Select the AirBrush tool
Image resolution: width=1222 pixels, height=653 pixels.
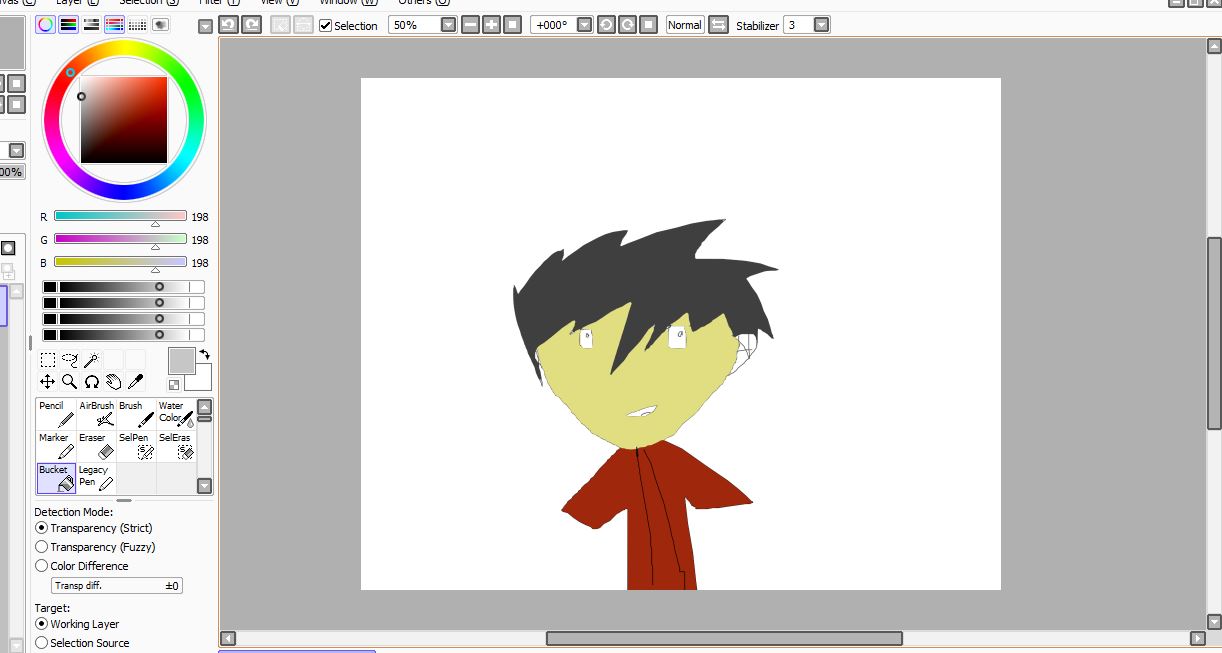click(x=96, y=414)
